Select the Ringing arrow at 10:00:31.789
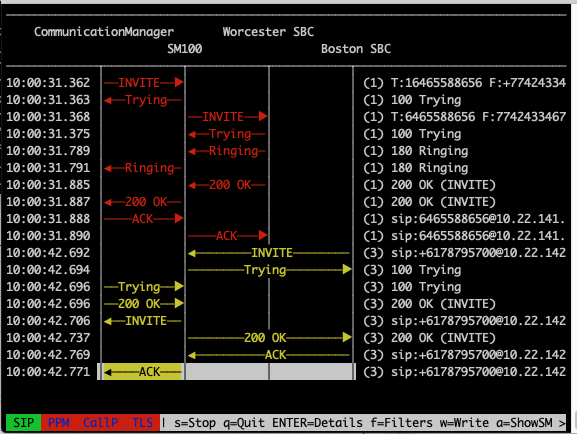The image size is (577, 434). click(227, 151)
